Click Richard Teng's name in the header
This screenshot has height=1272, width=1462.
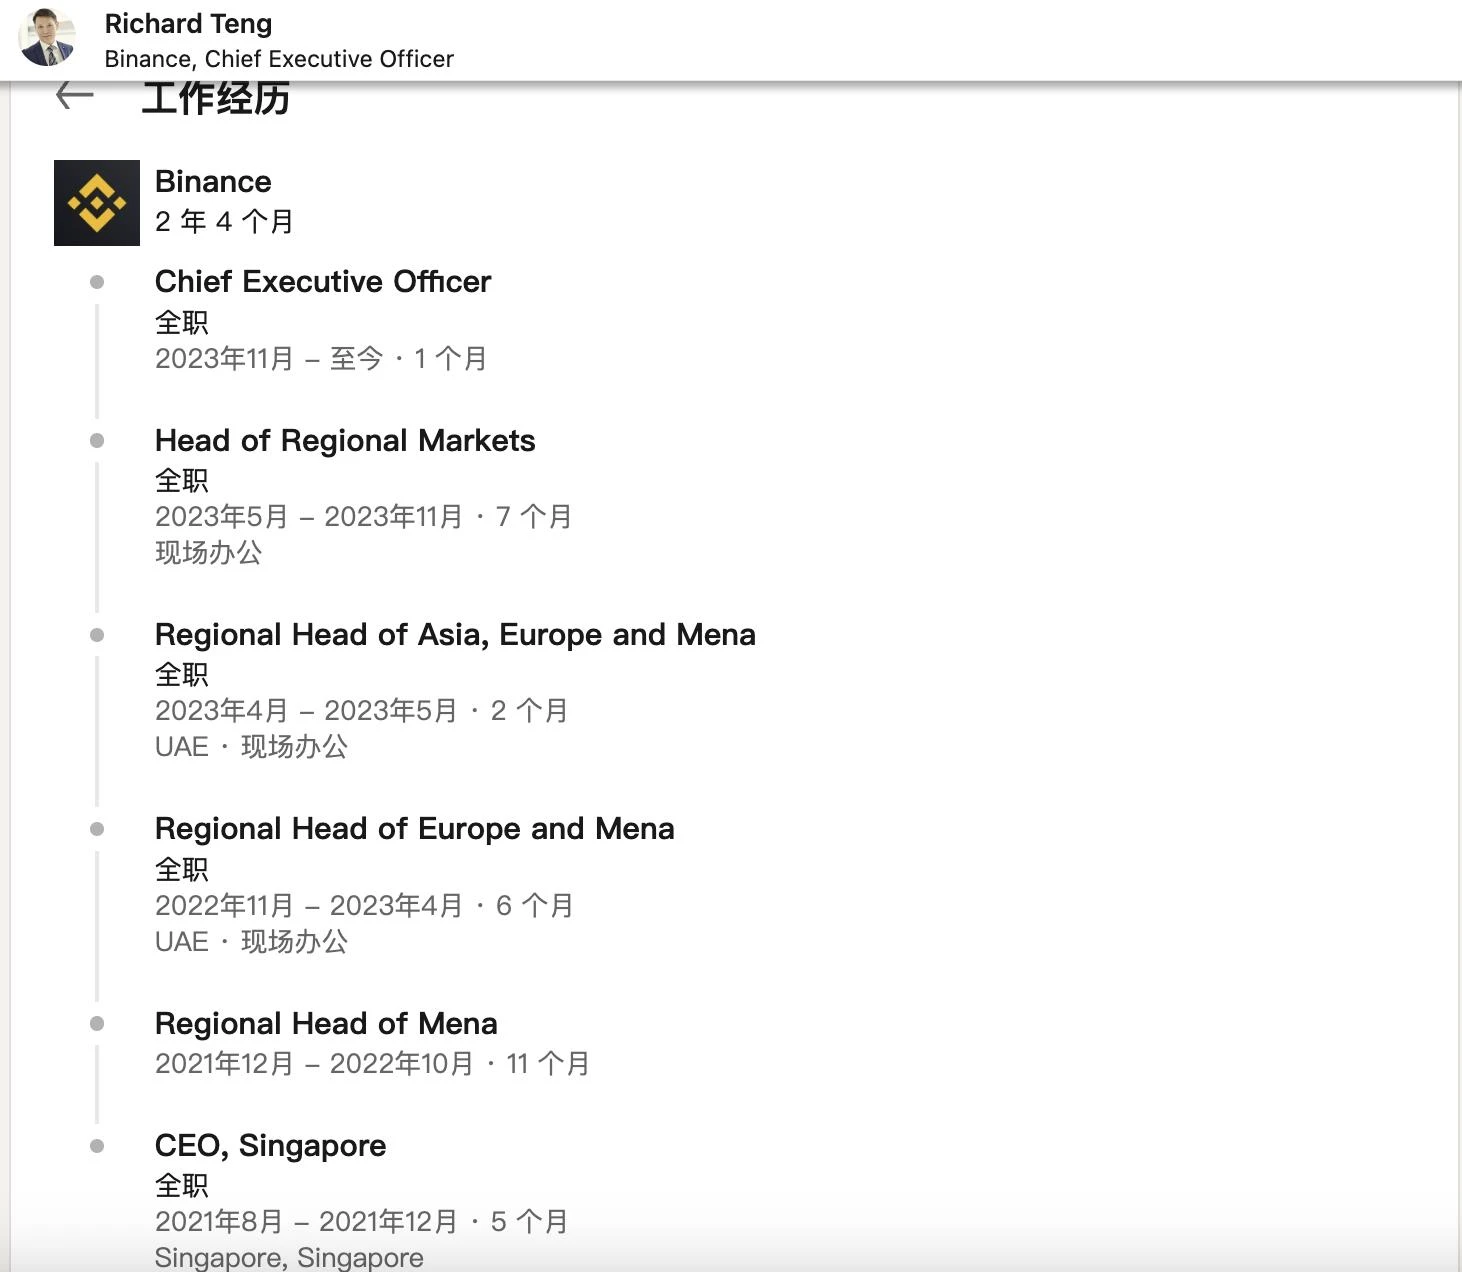click(x=188, y=23)
